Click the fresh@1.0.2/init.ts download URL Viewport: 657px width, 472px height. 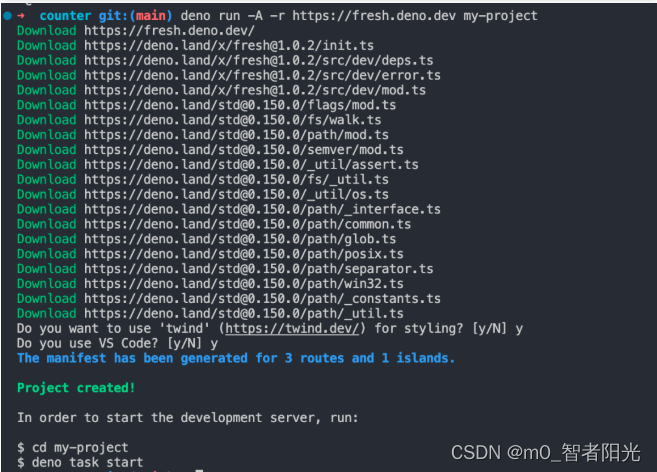[x=229, y=45]
